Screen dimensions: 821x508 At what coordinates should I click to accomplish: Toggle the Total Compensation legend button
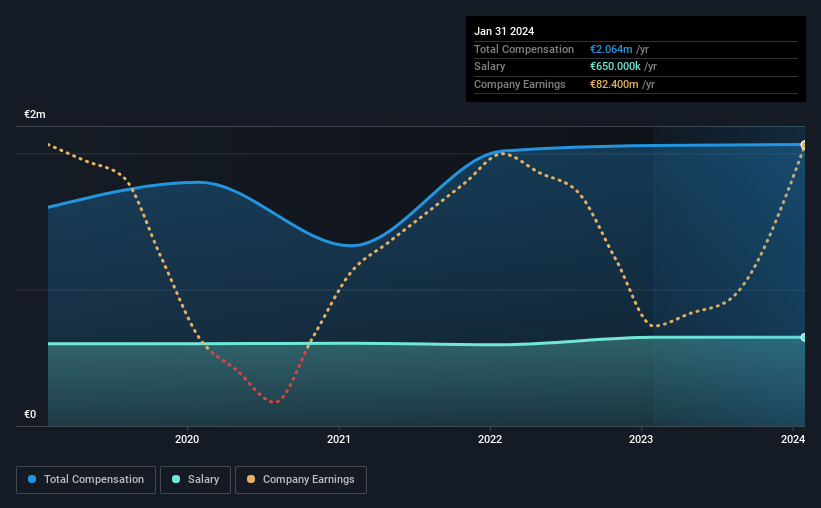[86, 479]
